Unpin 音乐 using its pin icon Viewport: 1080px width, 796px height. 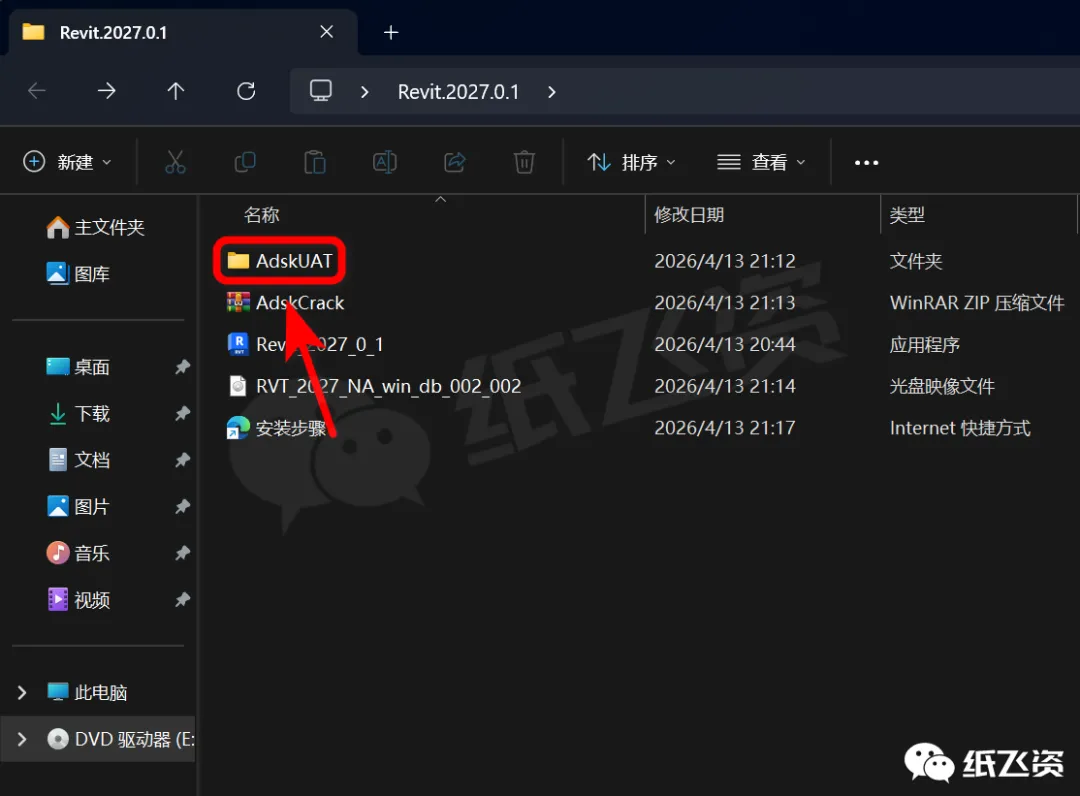click(x=182, y=553)
